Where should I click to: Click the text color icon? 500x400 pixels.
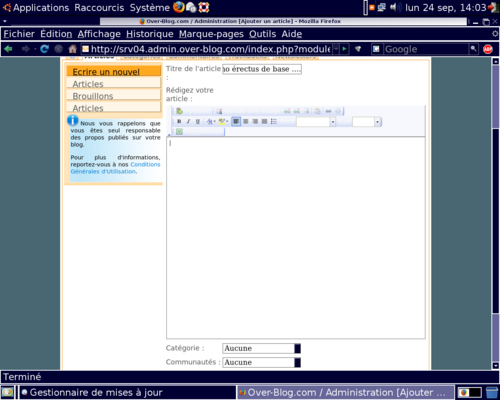point(209,121)
